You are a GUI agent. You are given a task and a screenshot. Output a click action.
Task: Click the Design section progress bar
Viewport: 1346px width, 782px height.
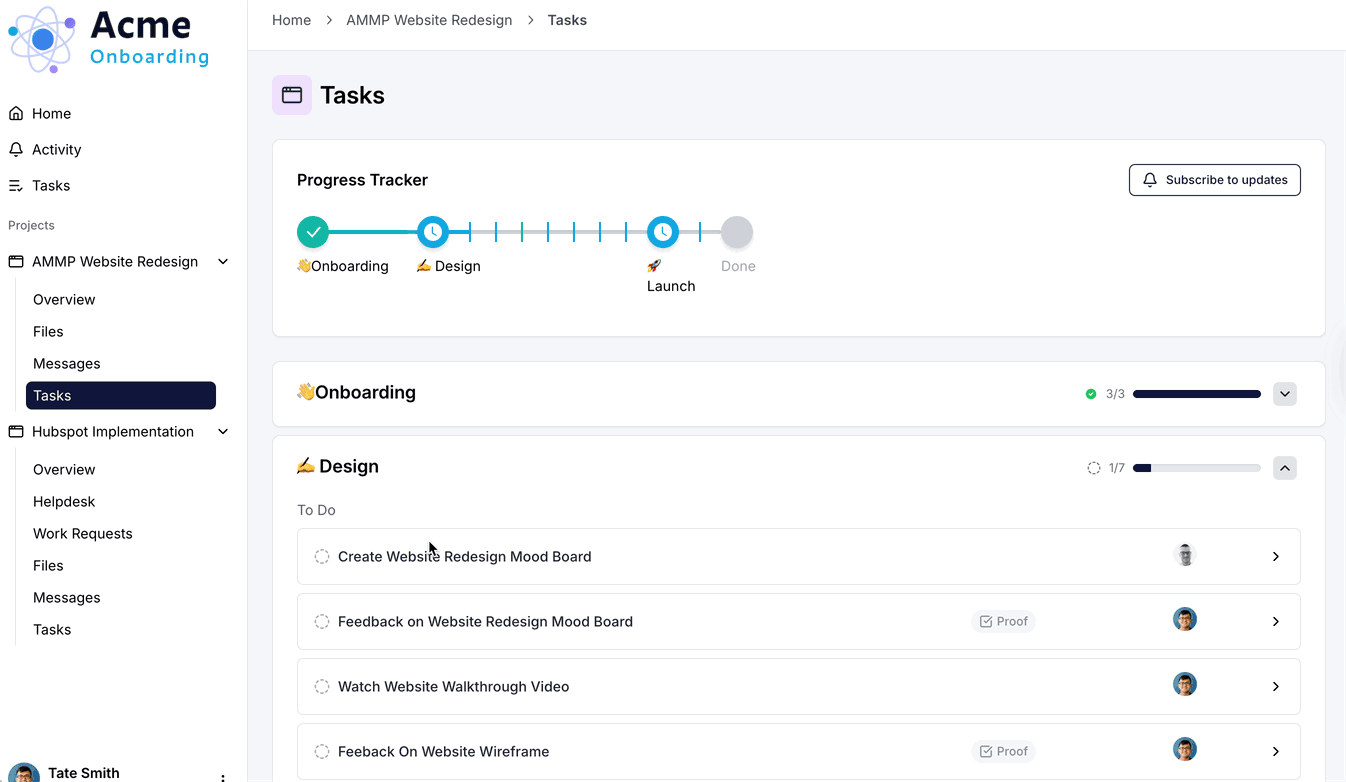point(1196,468)
